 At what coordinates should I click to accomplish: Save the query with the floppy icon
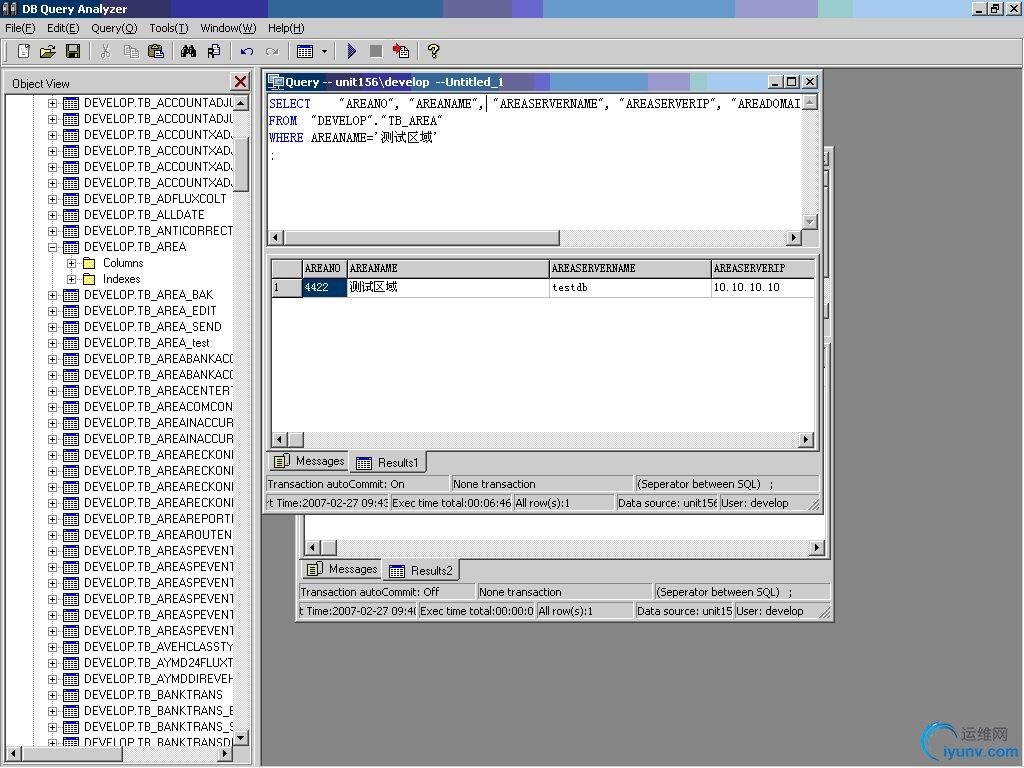(72, 51)
